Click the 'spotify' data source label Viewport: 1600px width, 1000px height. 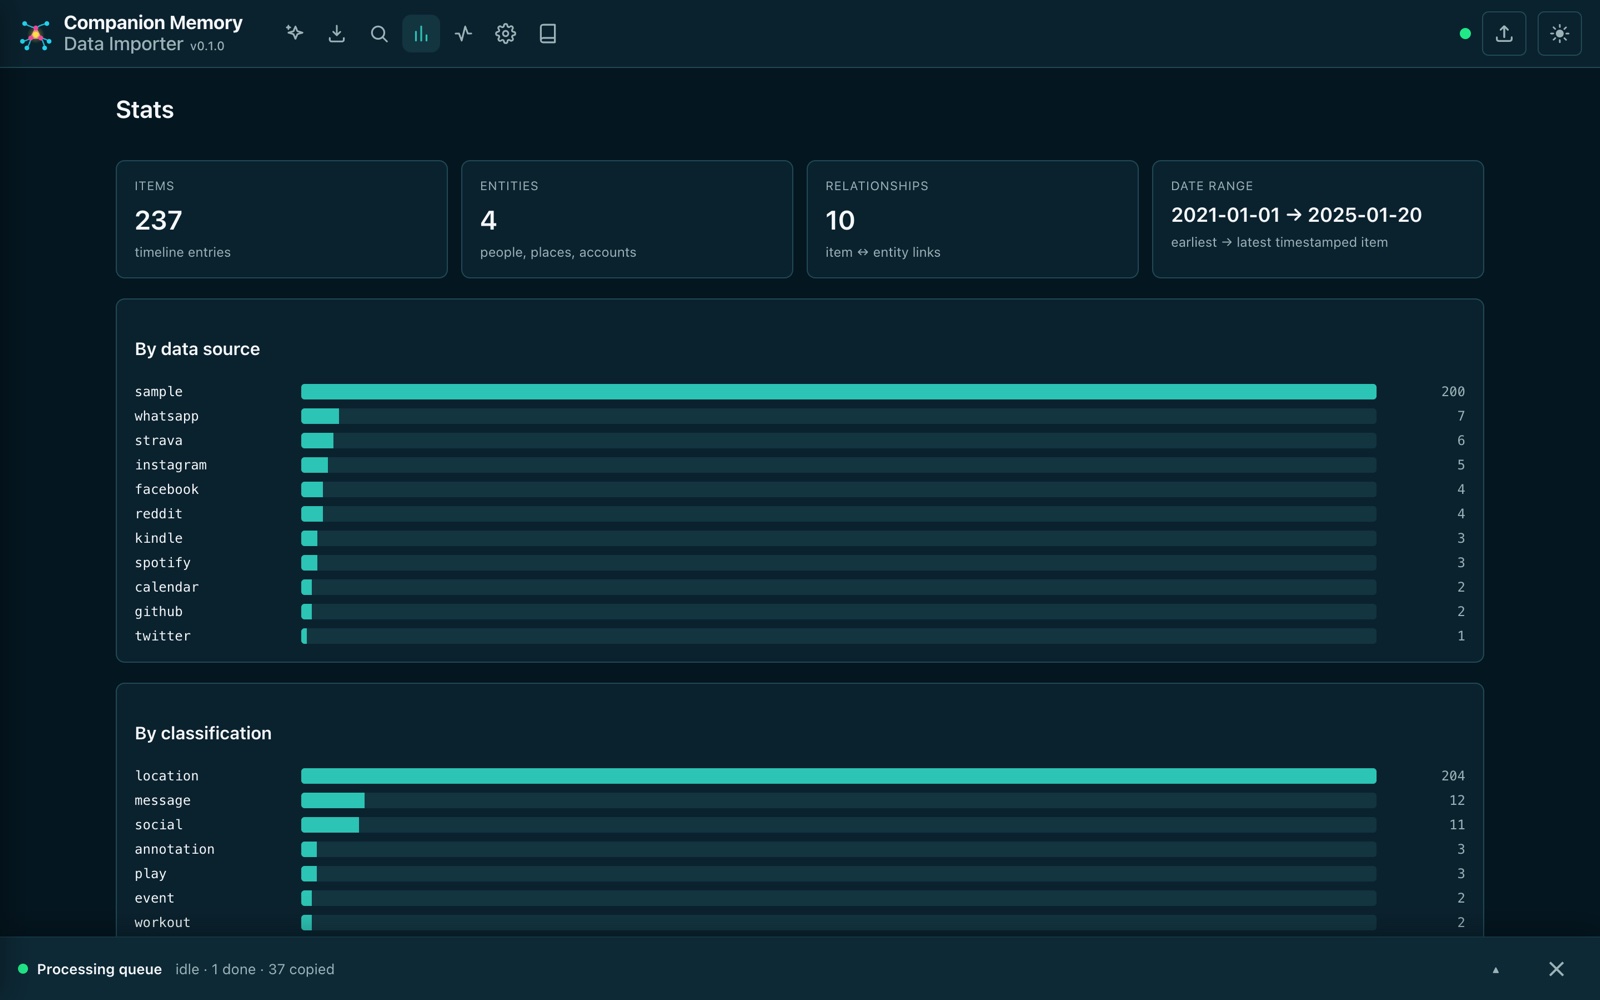click(x=163, y=563)
